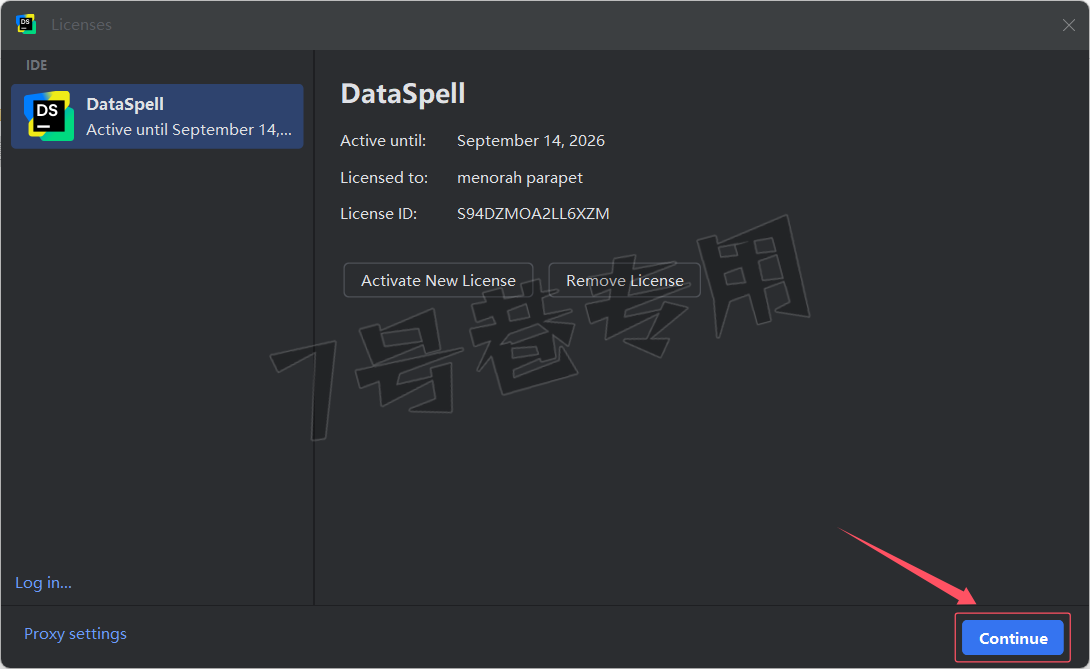Click the License ID value S94DZMOA2LL6XZM
Viewport: 1090px width, 669px height.
[x=533, y=213]
